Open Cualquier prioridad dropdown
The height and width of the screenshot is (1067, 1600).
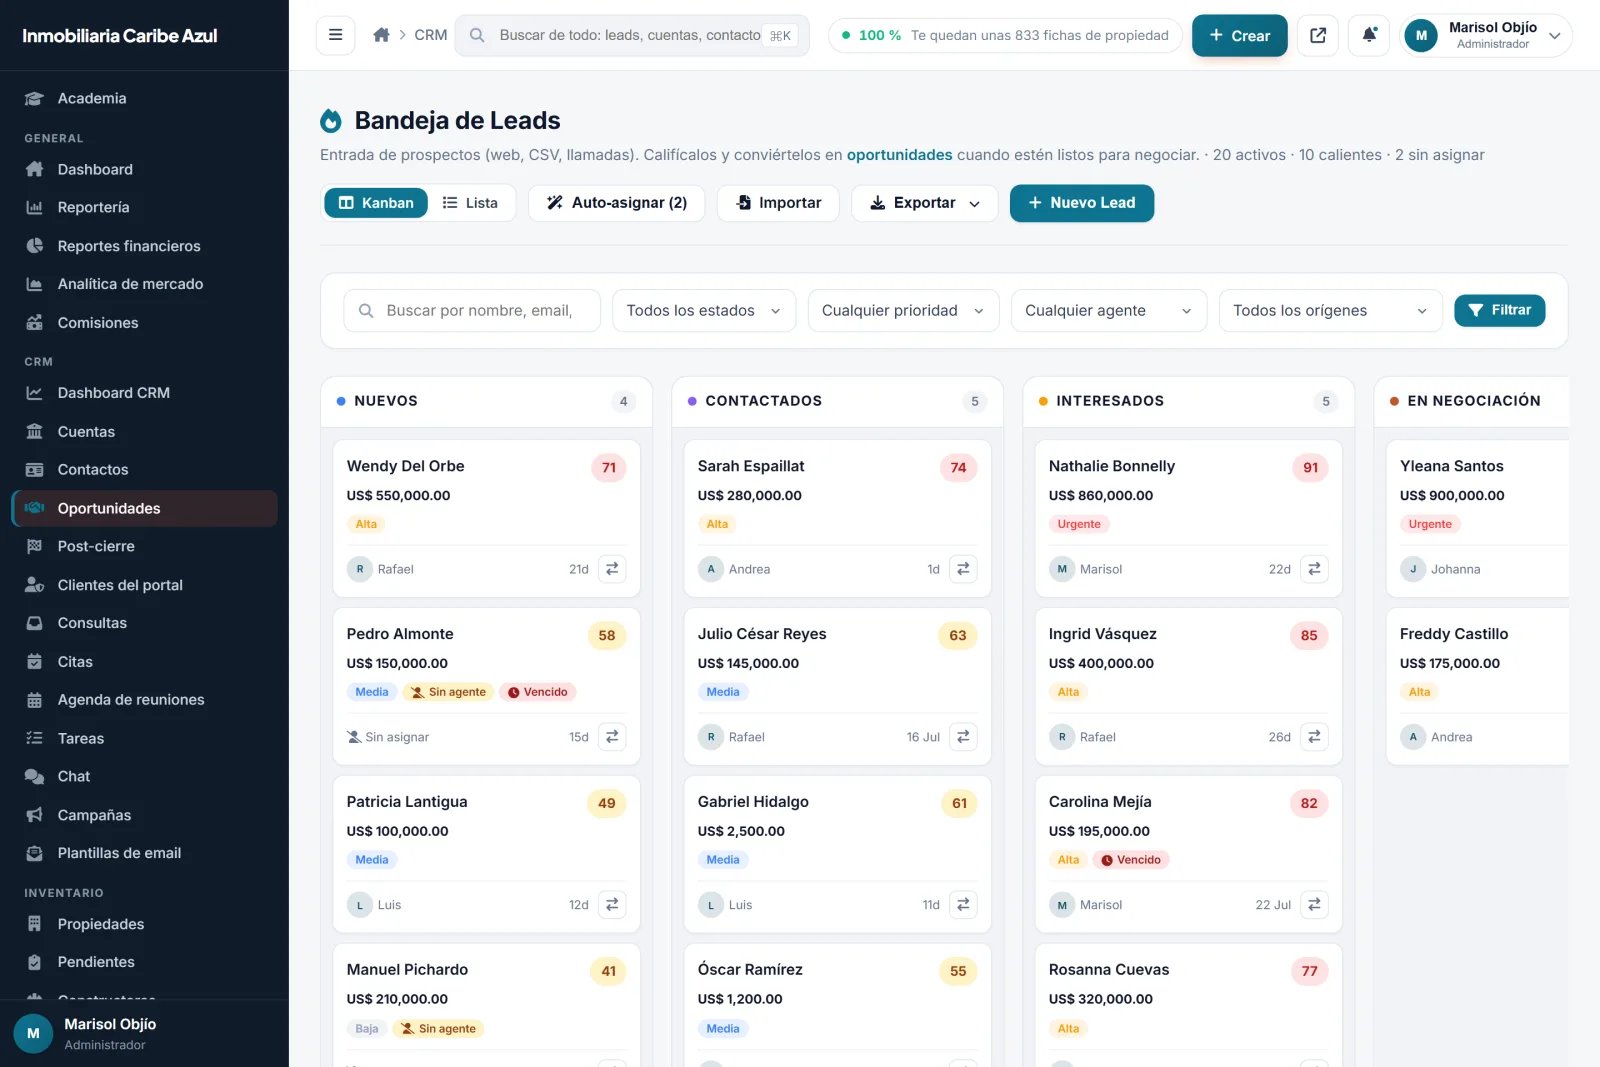(x=903, y=311)
